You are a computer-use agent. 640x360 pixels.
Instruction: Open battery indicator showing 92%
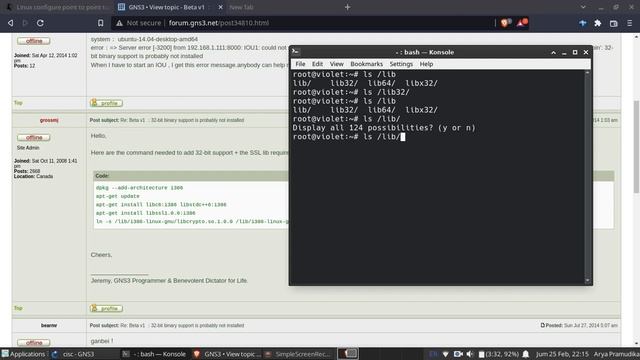(498, 354)
